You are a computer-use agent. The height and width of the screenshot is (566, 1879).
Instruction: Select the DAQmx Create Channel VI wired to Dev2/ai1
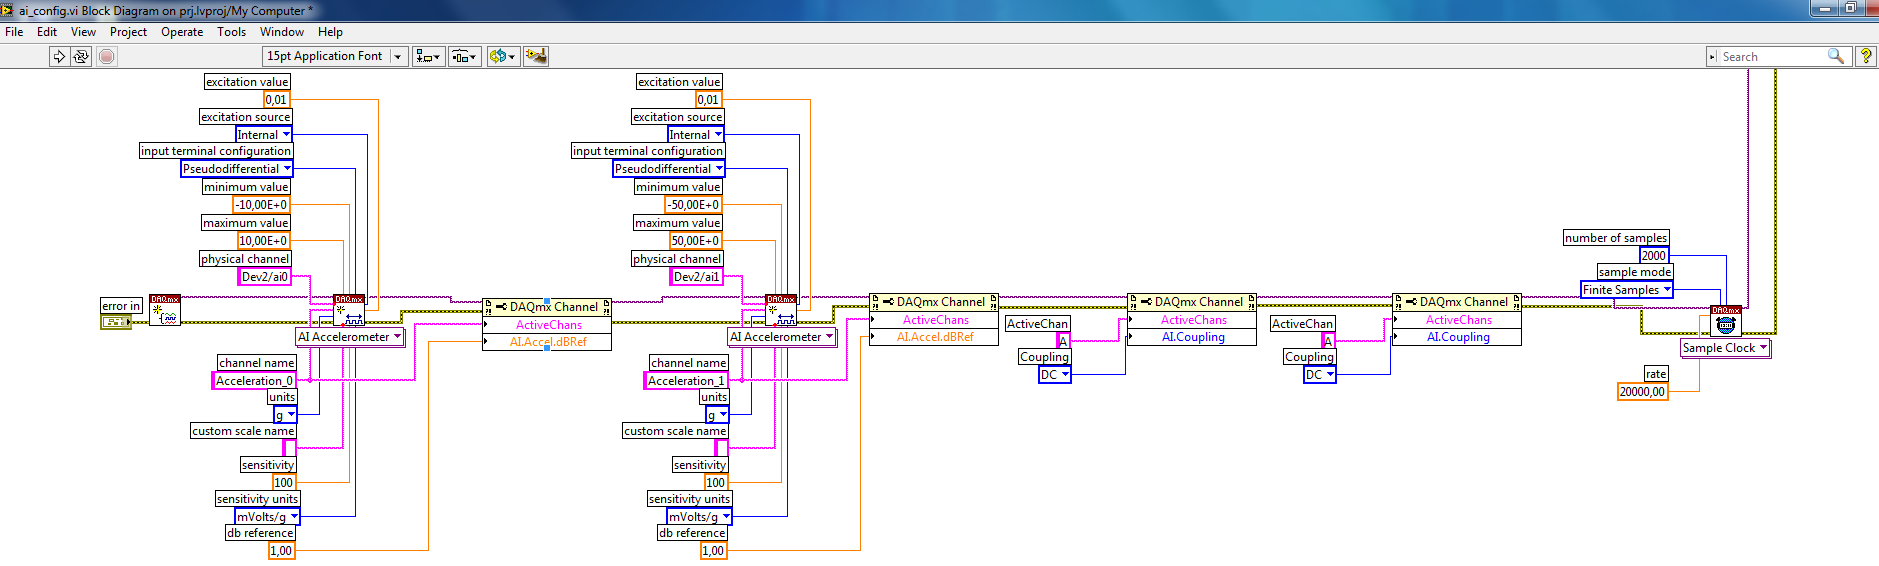pyautogui.click(x=781, y=310)
